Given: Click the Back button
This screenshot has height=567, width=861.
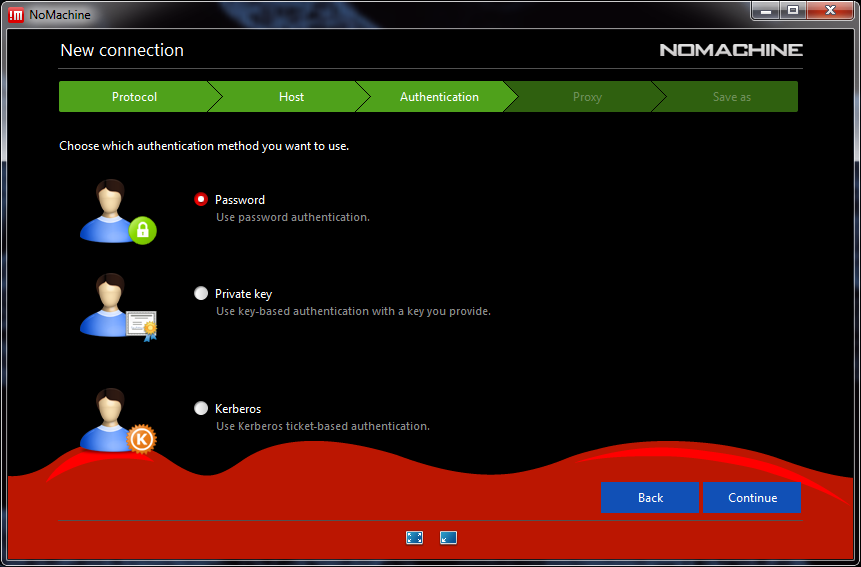Looking at the screenshot, I should [x=650, y=498].
